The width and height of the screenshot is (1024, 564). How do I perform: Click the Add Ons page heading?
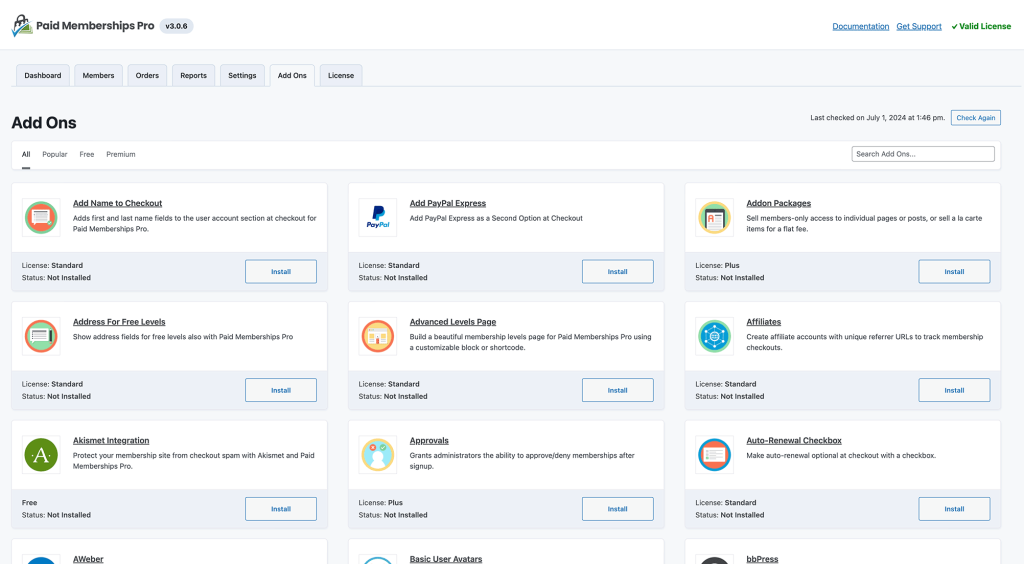[x=44, y=123]
